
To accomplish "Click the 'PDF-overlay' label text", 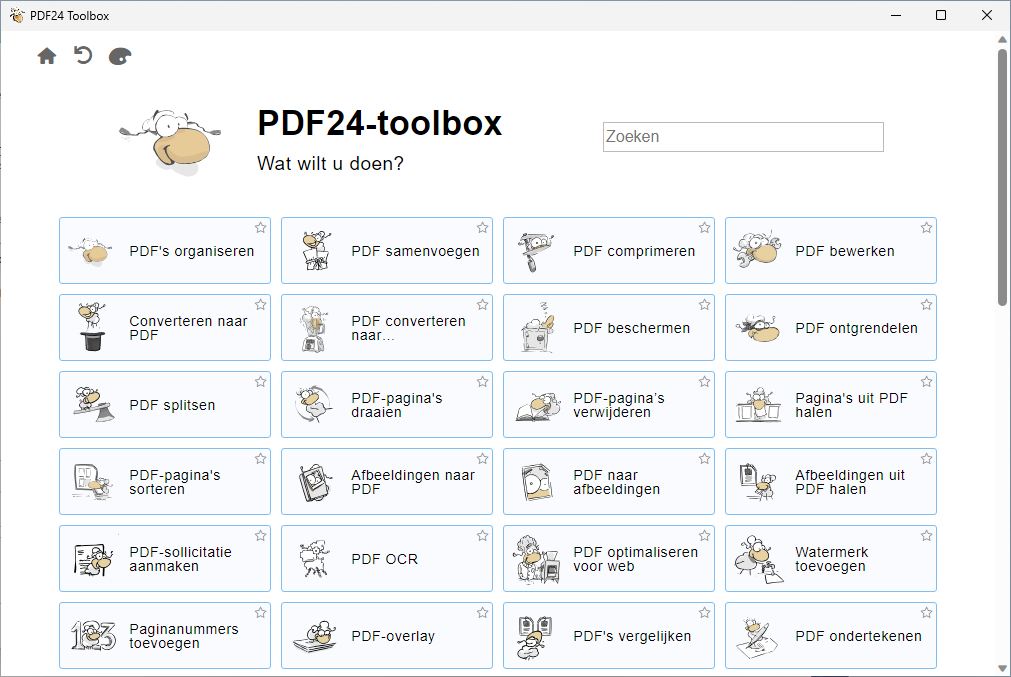I will (x=393, y=636).
